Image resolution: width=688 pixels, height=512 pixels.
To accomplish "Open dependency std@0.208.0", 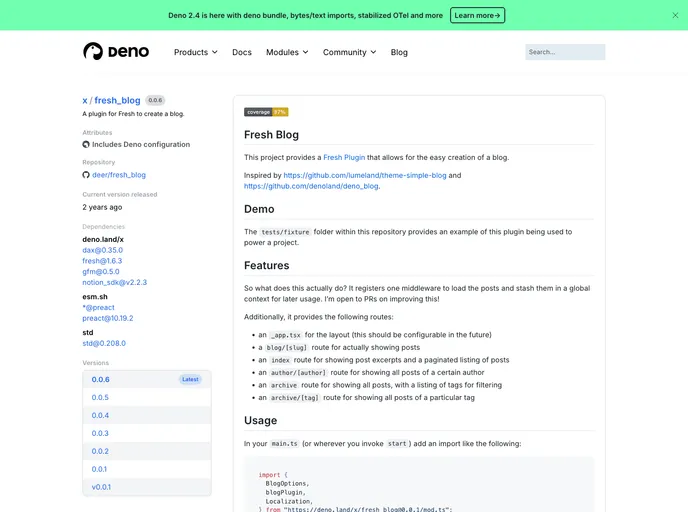I will click(x=104, y=343).
